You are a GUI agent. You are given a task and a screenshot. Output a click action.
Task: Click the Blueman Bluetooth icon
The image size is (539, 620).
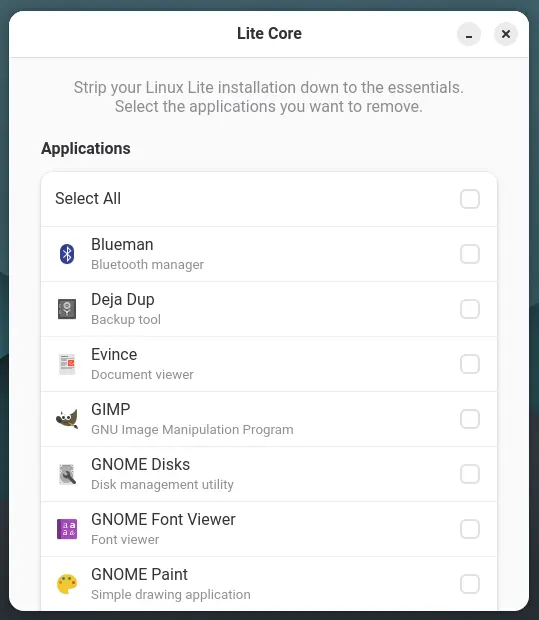pos(67,254)
